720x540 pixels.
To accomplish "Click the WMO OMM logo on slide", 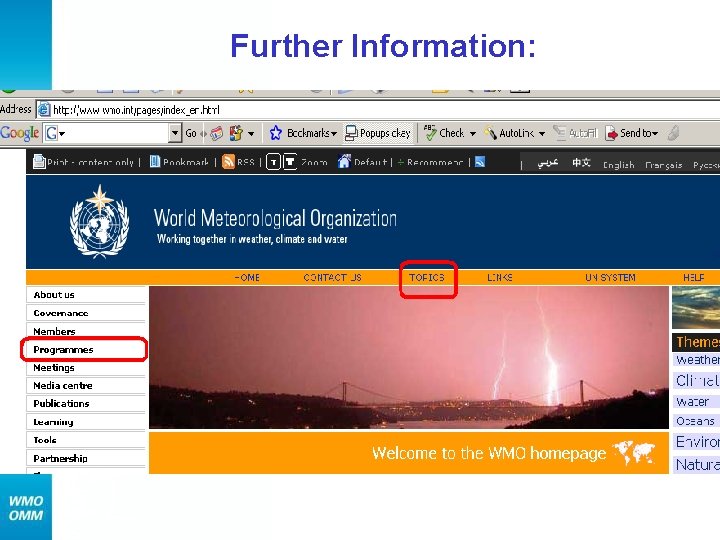I will point(26,508).
